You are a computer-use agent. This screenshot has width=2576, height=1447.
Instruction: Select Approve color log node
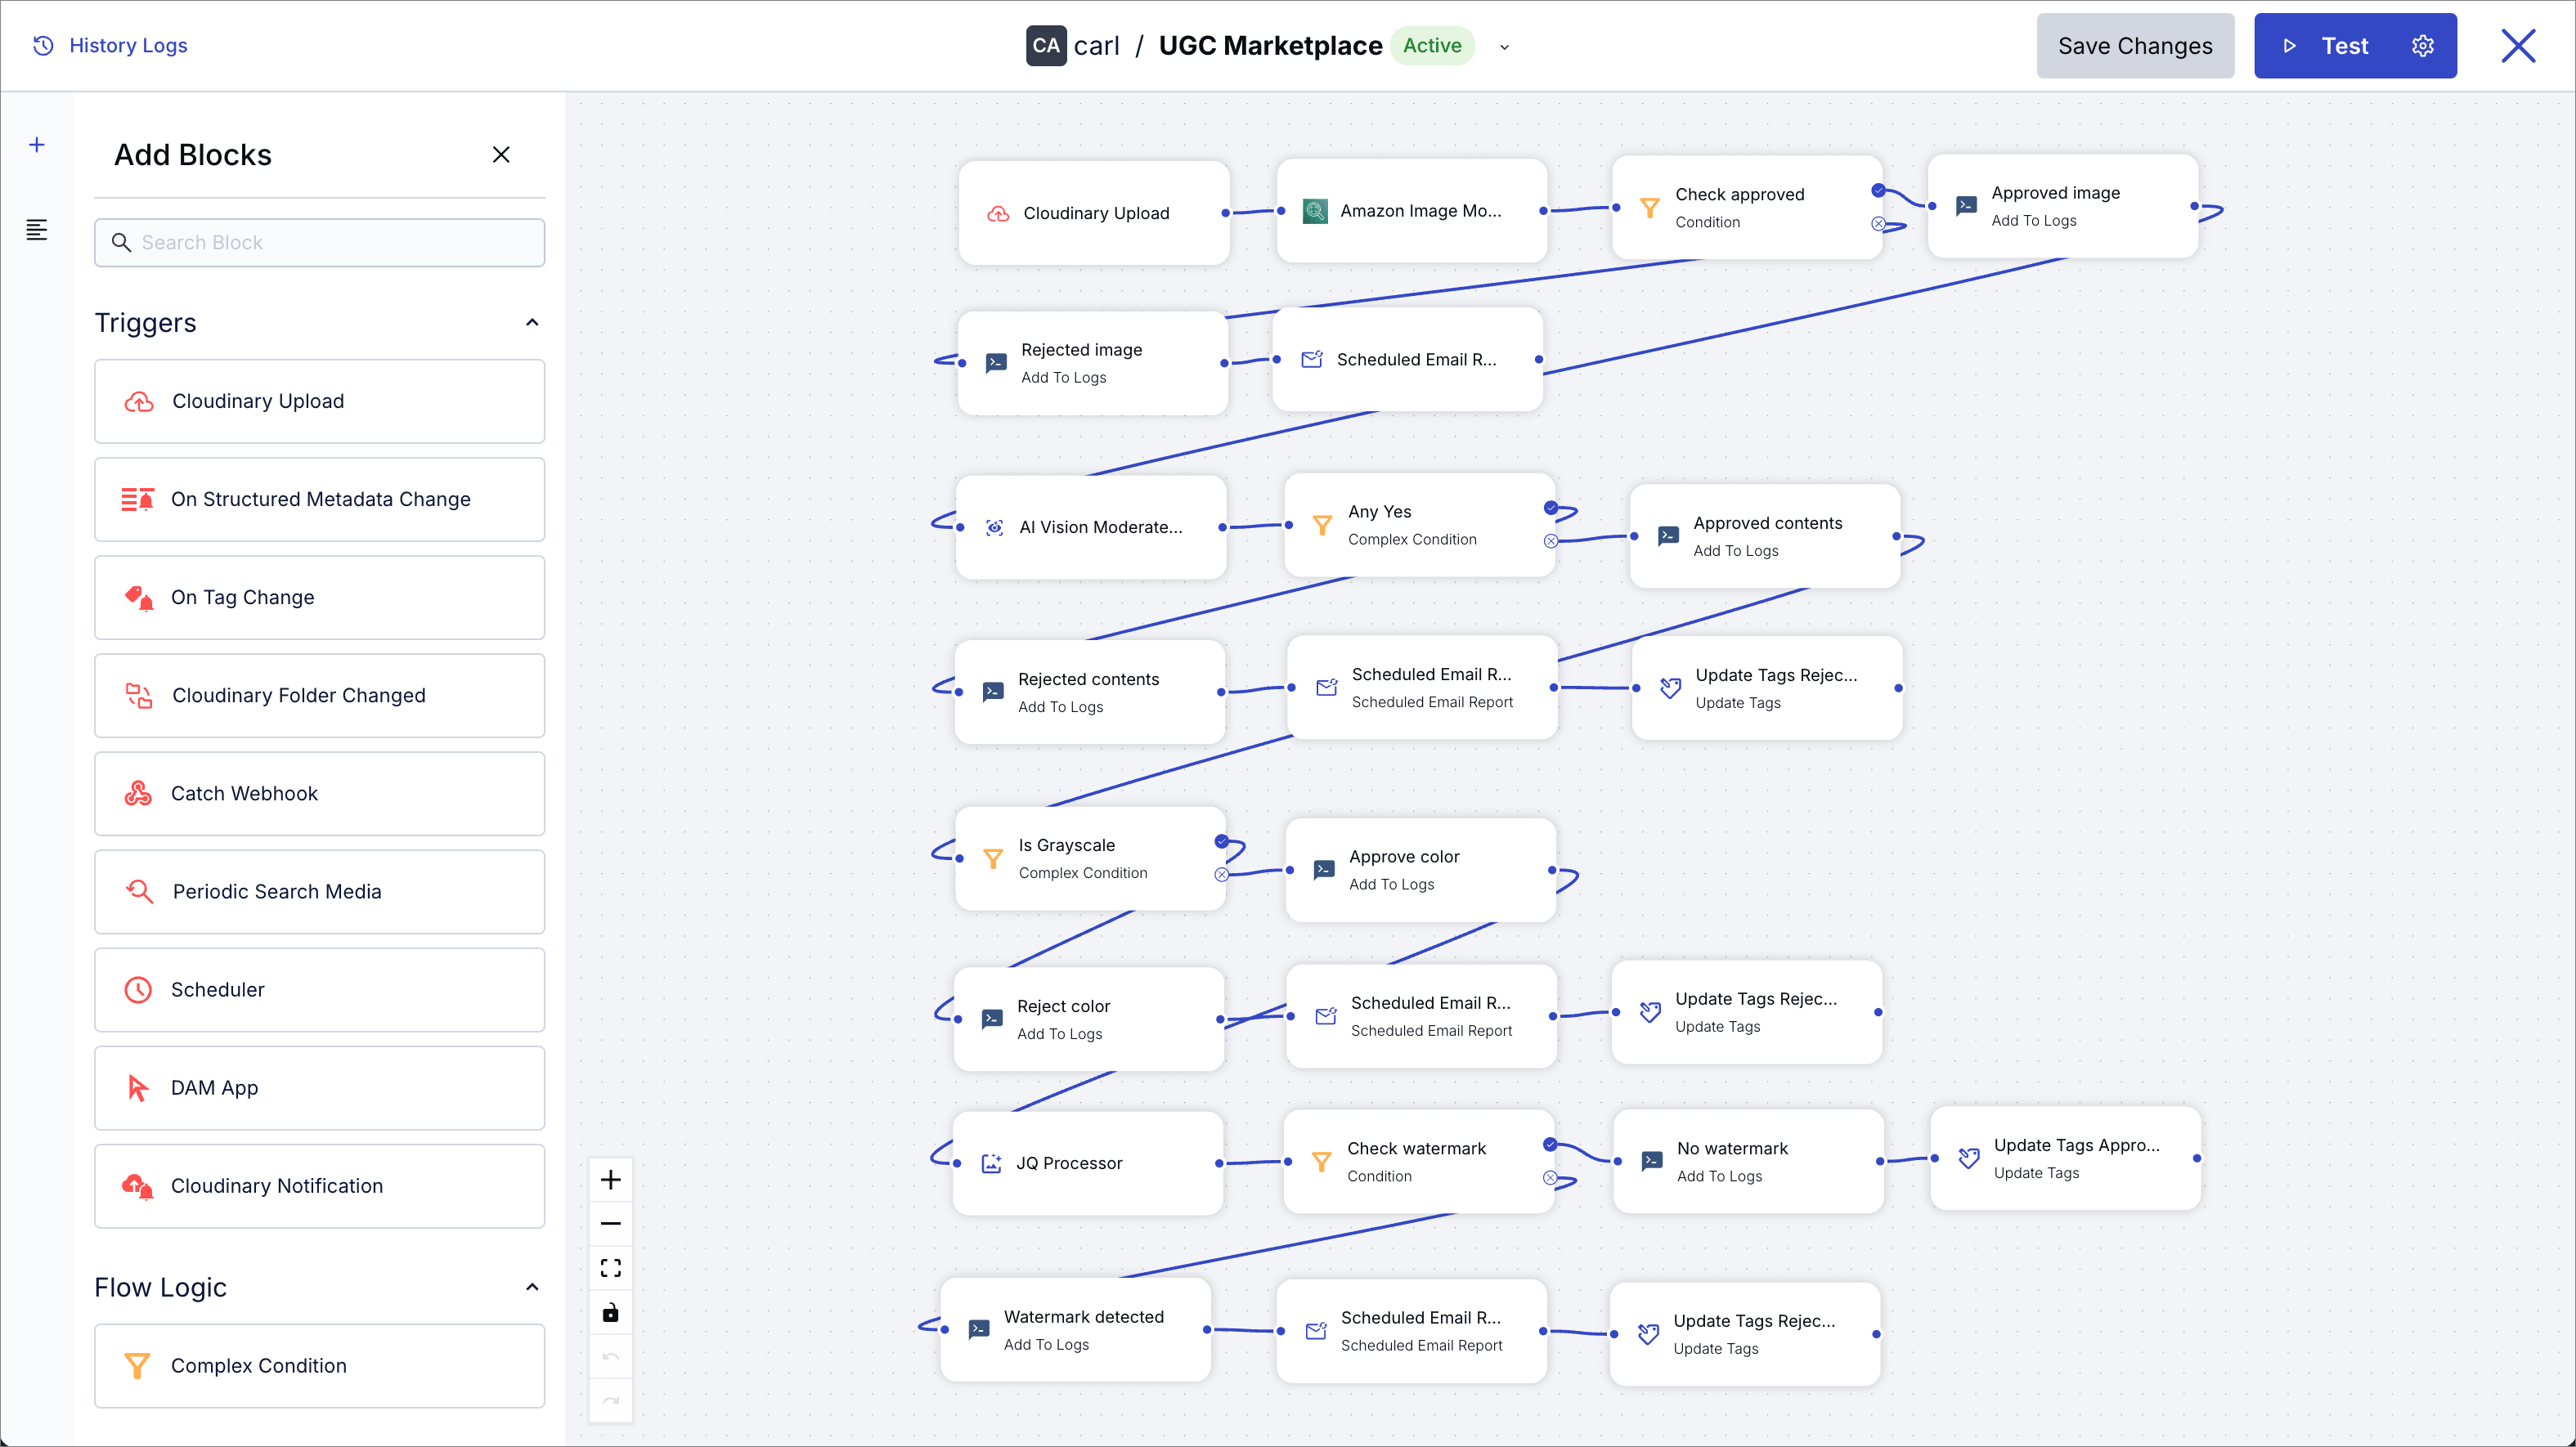[1421, 870]
